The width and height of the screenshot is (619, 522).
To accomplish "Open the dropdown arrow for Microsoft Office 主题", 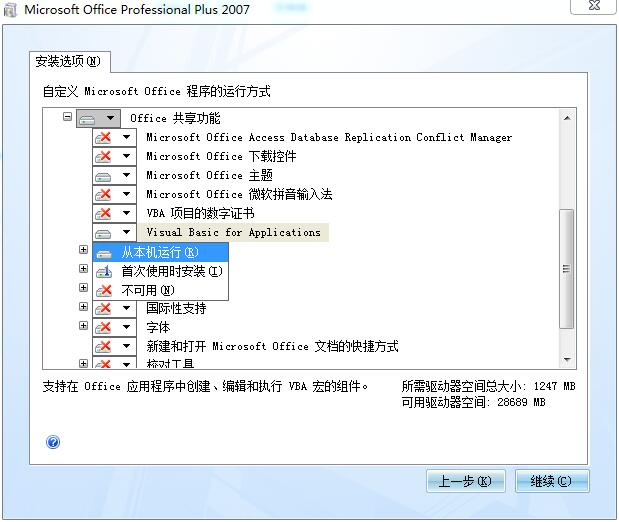I will [x=126, y=175].
